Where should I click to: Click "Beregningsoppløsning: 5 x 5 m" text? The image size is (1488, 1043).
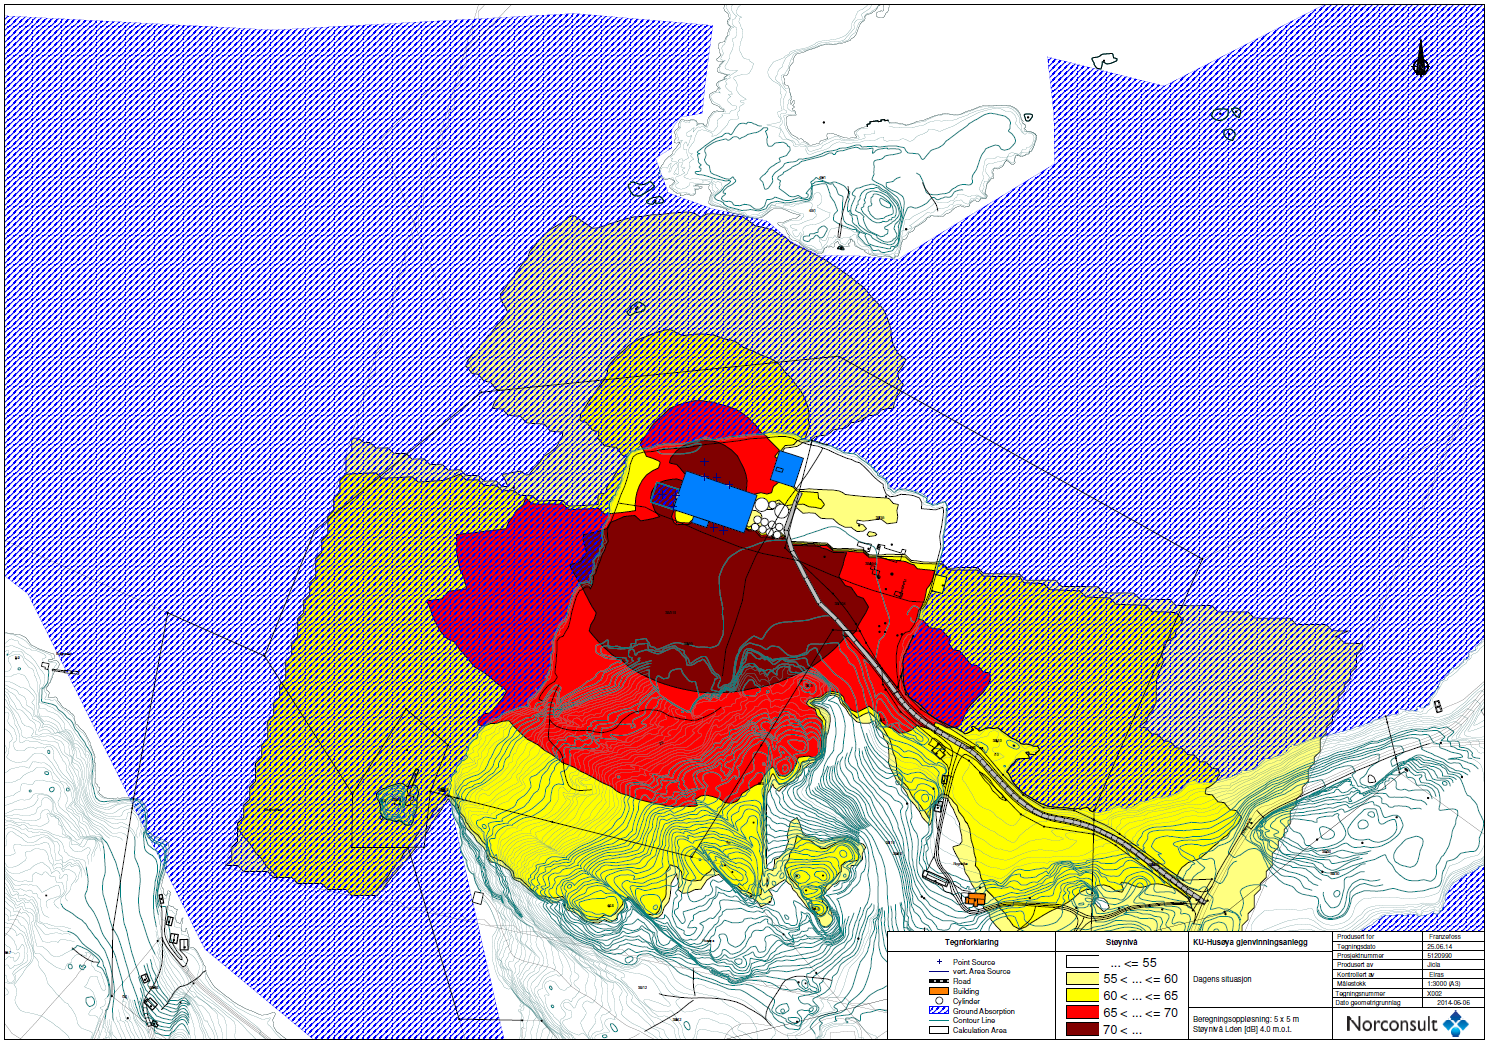(1246, 1019)
